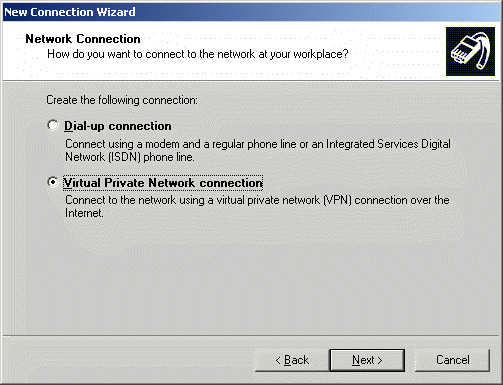Click the network cable plug icon in header
This screenshot has width=503, height=385.
pyautogui.click(x=470, y=51)
